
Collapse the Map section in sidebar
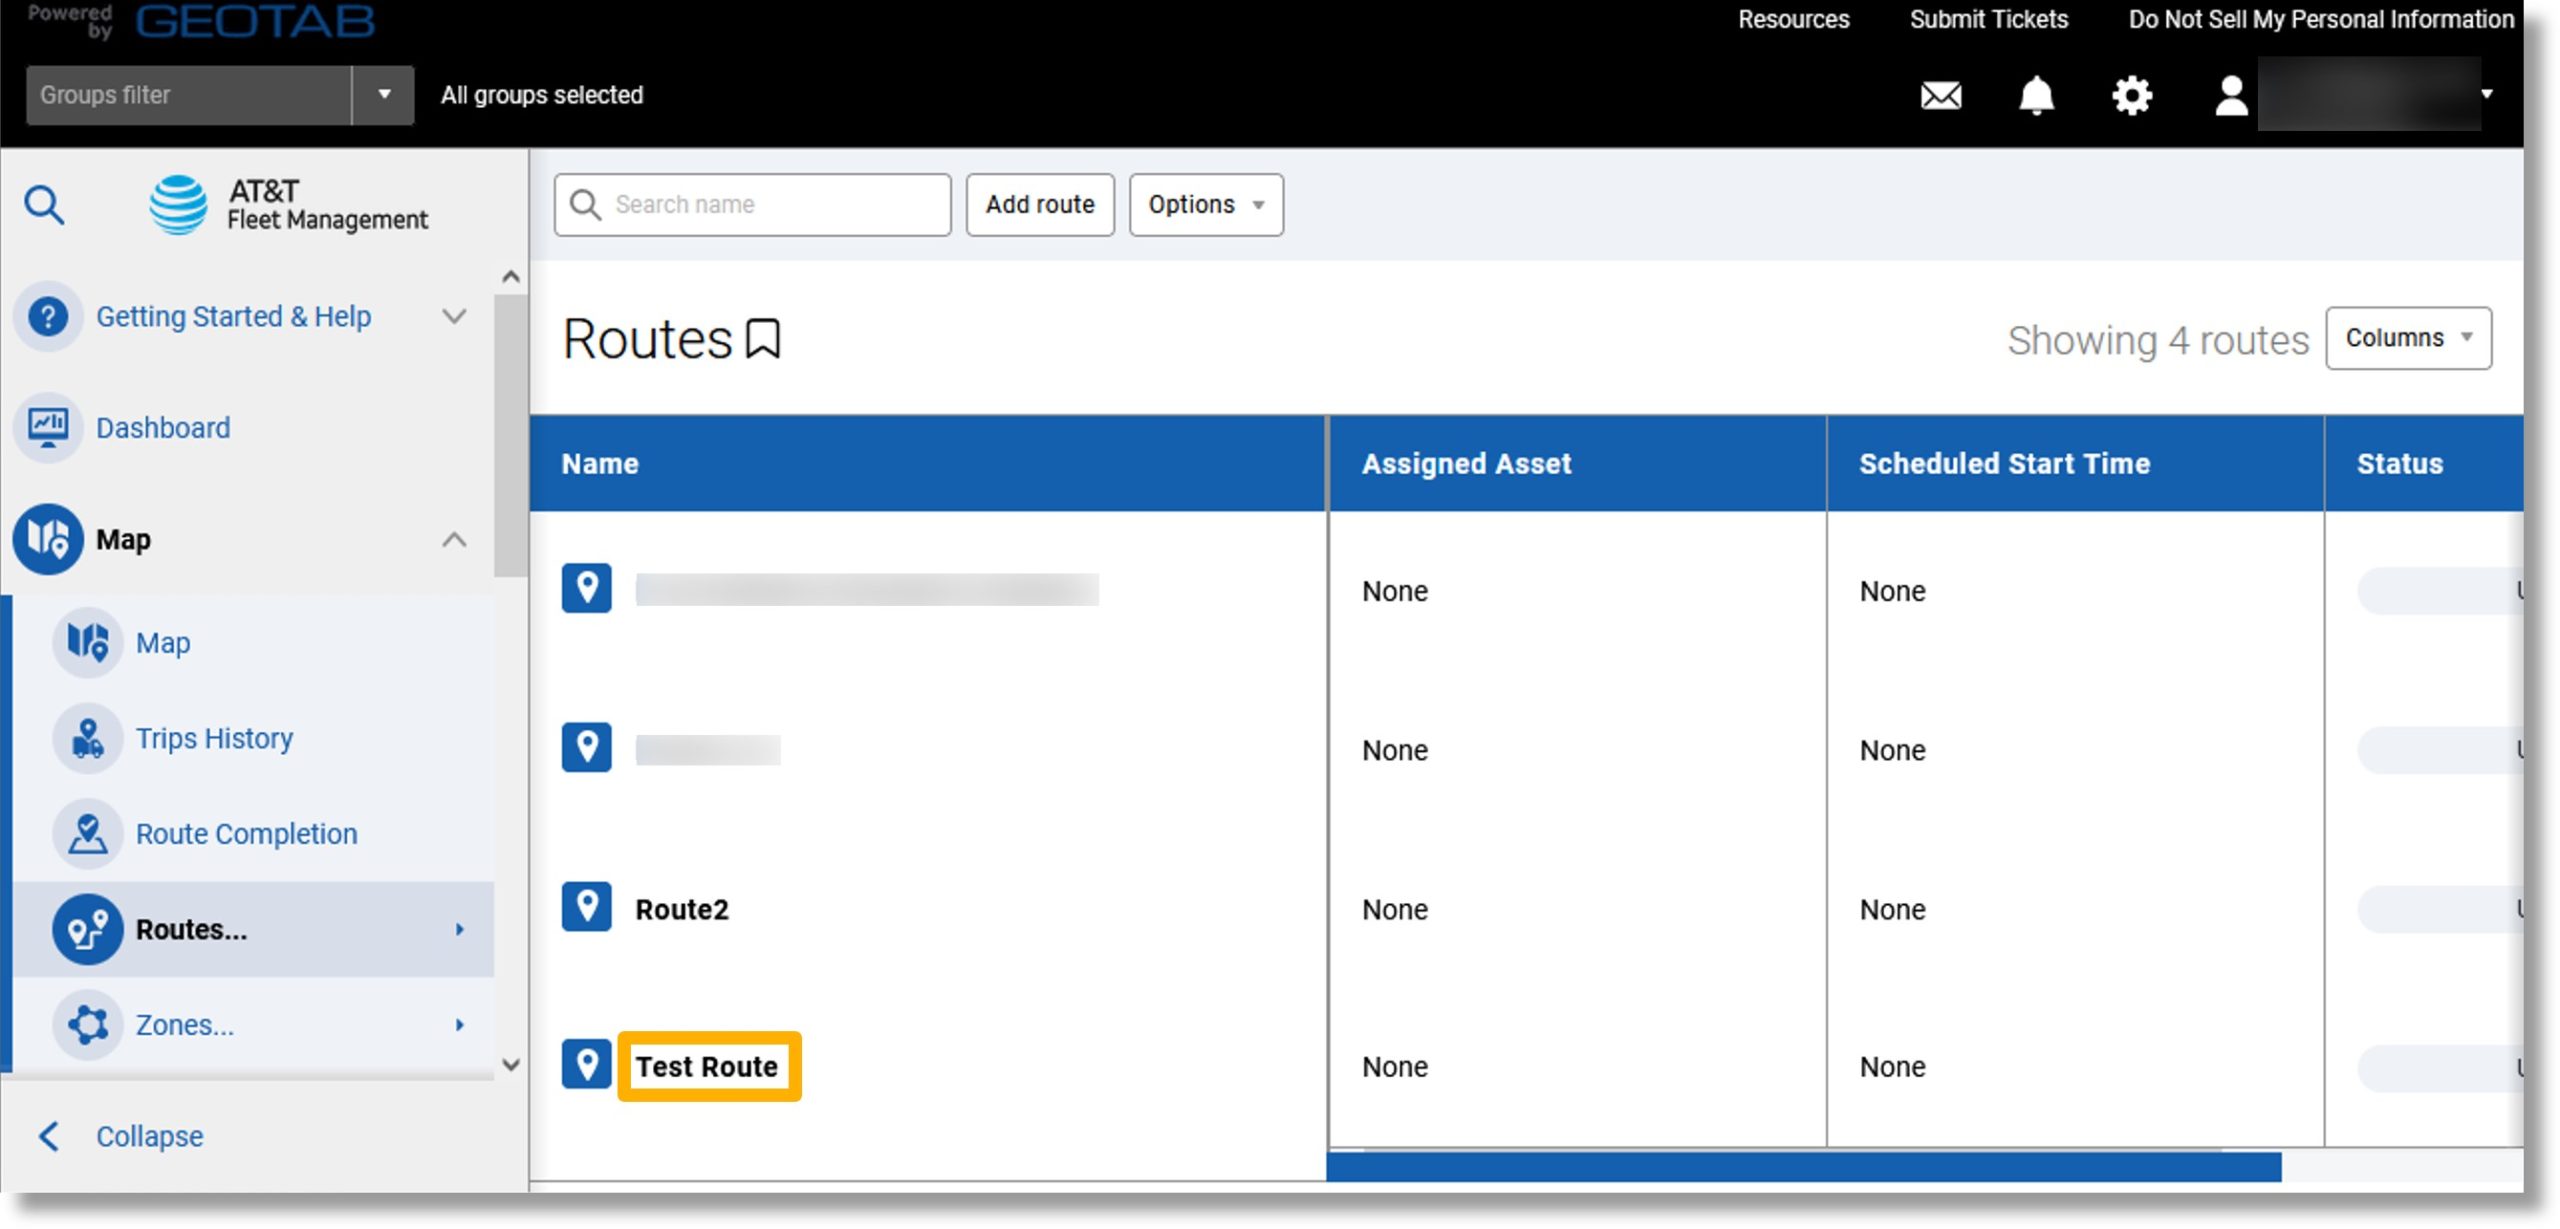point(454,540)
